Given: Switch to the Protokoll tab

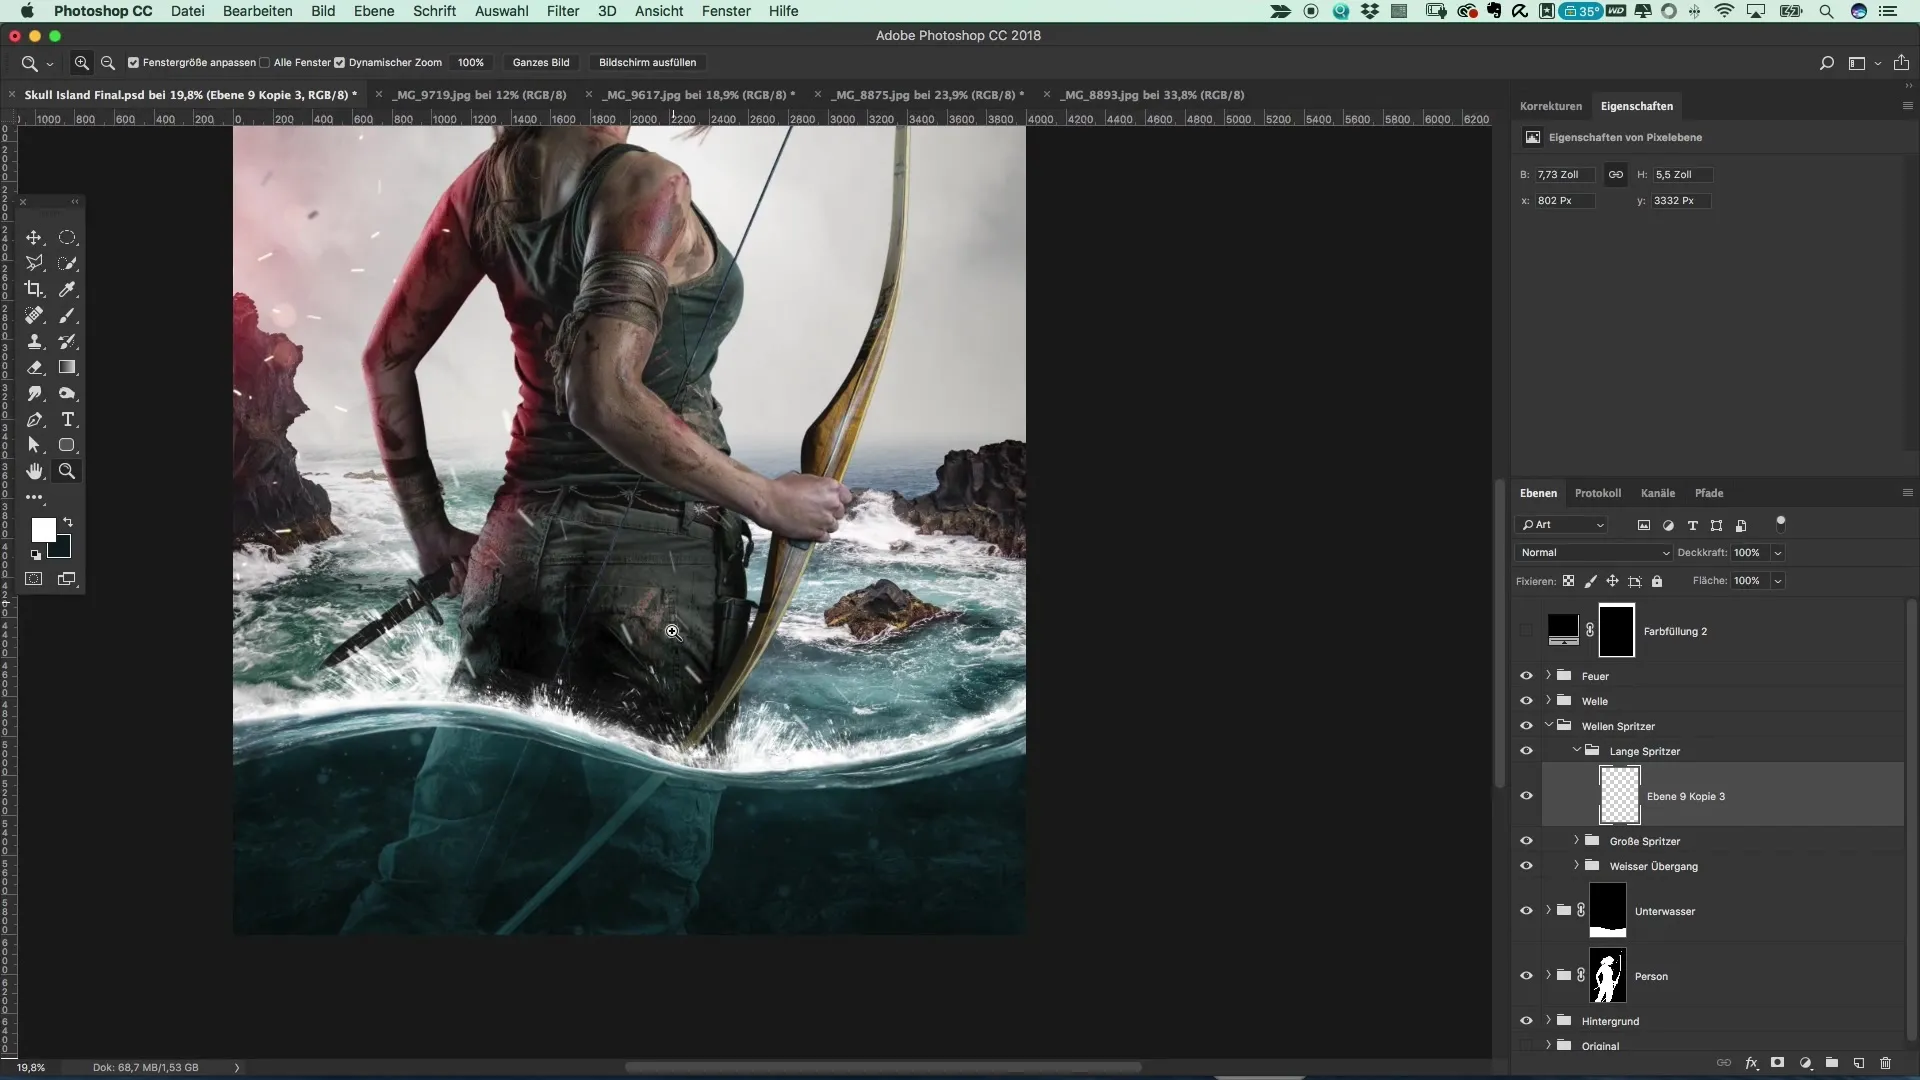Looking at the screenshot, I should pyautogui.click(x=1597, y=493).
